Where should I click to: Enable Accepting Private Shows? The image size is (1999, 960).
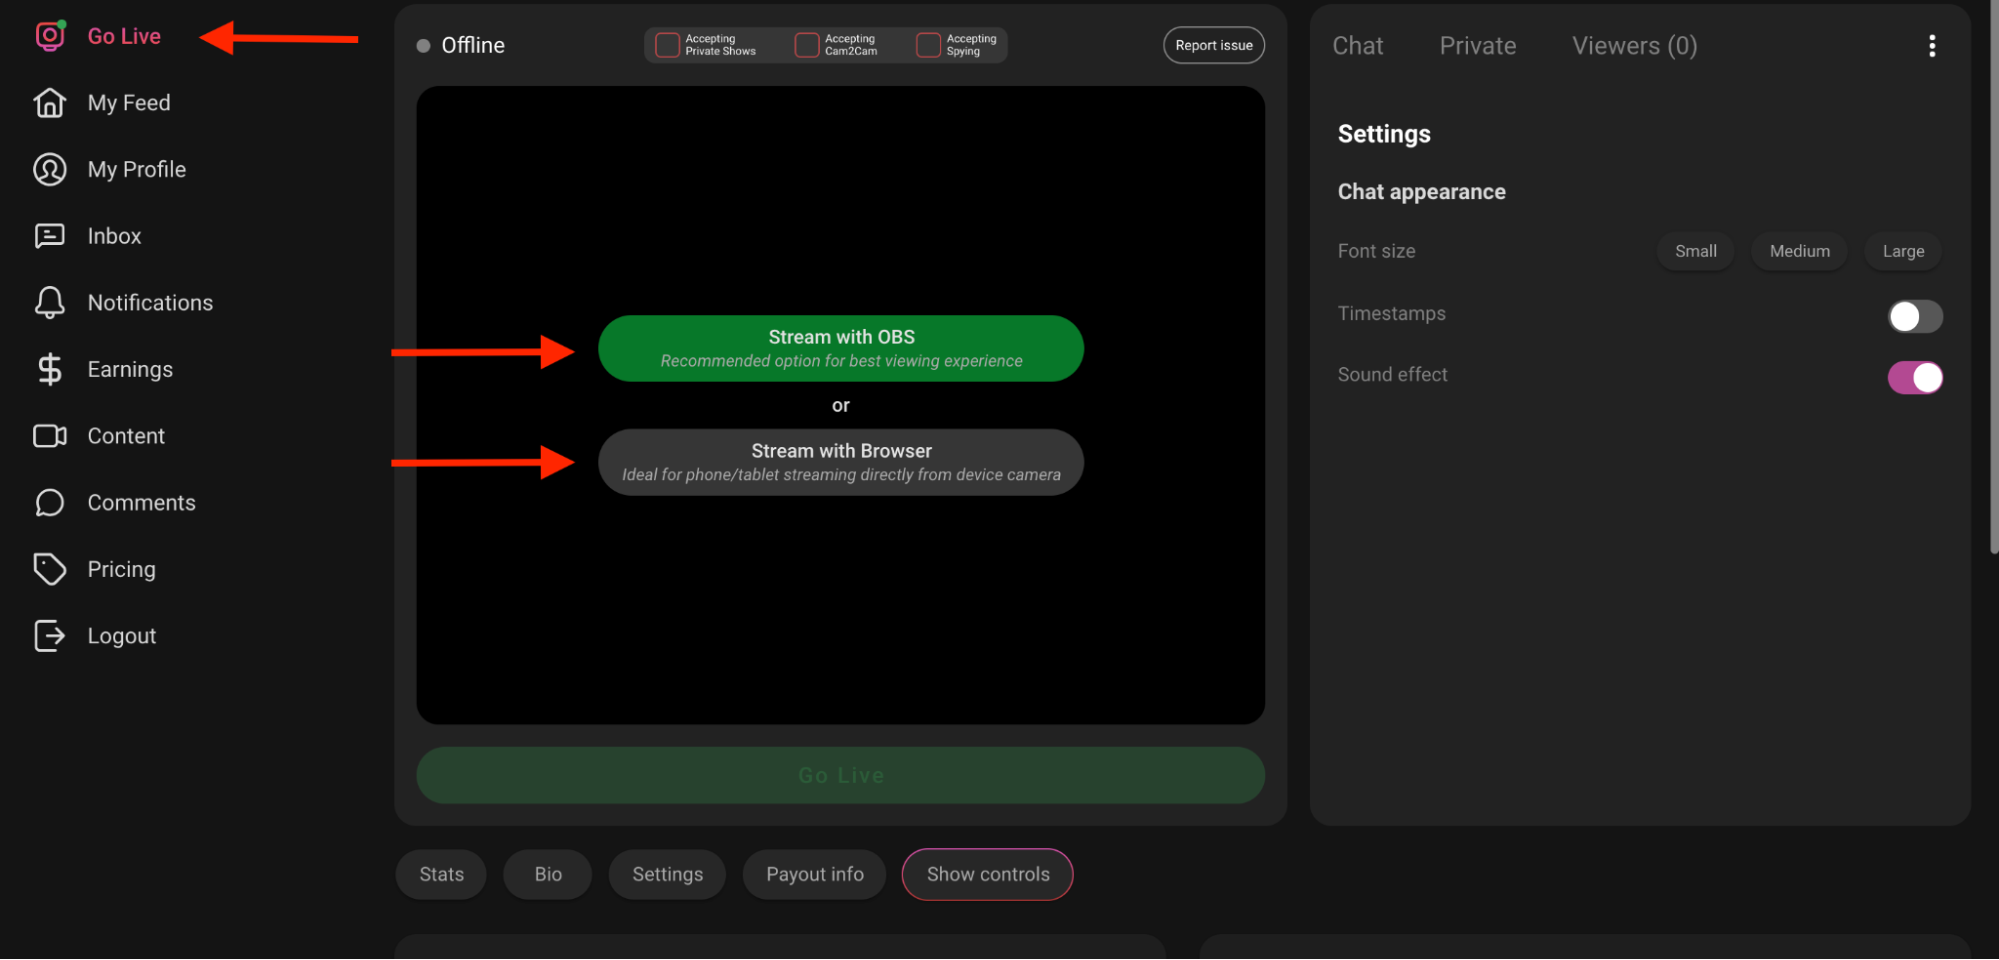click(666, 44)
